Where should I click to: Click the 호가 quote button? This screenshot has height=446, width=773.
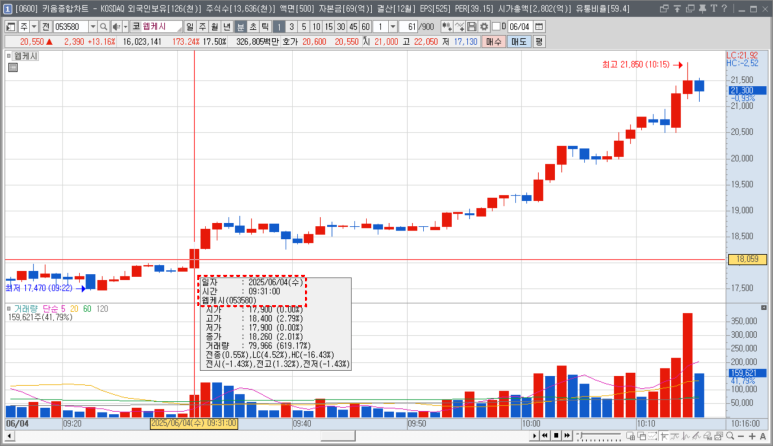[290, 42]
